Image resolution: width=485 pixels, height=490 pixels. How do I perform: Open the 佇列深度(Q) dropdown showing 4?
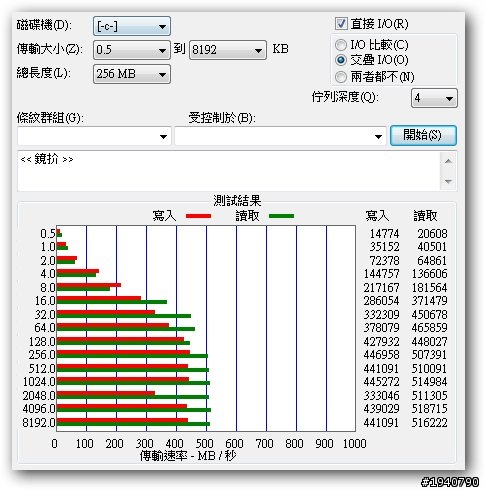point(434,98)
